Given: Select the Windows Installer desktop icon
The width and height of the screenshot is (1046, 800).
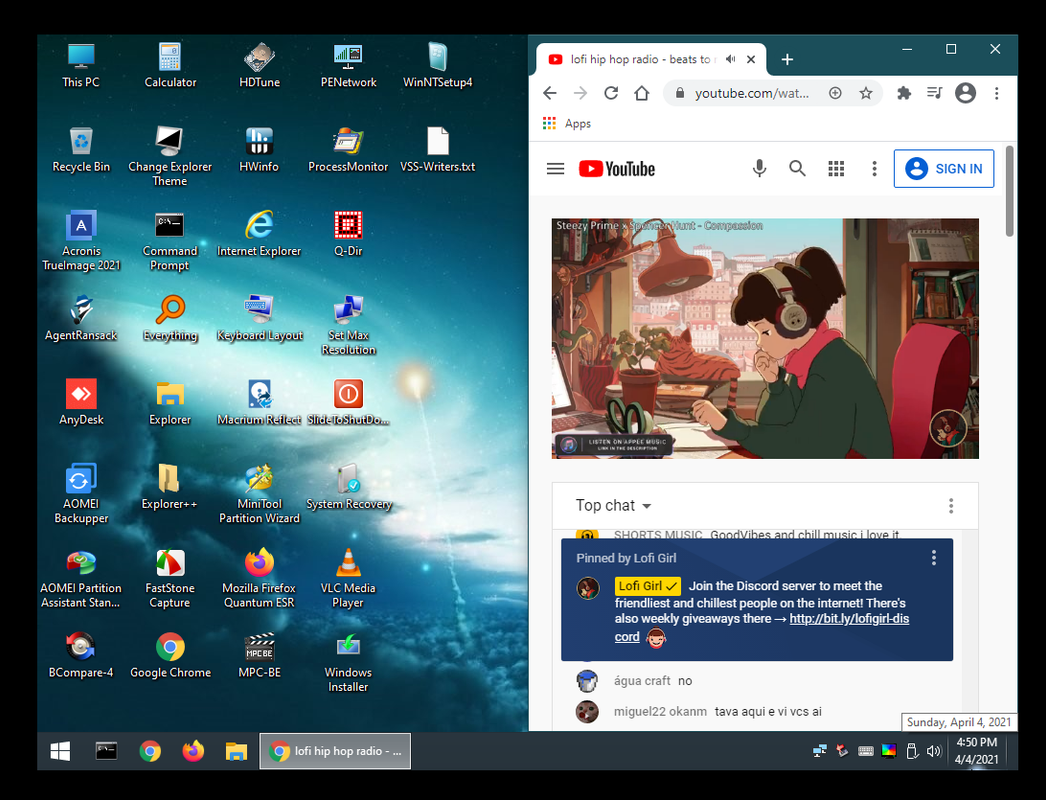Looking at the screenshot, I should coord(348,662).
